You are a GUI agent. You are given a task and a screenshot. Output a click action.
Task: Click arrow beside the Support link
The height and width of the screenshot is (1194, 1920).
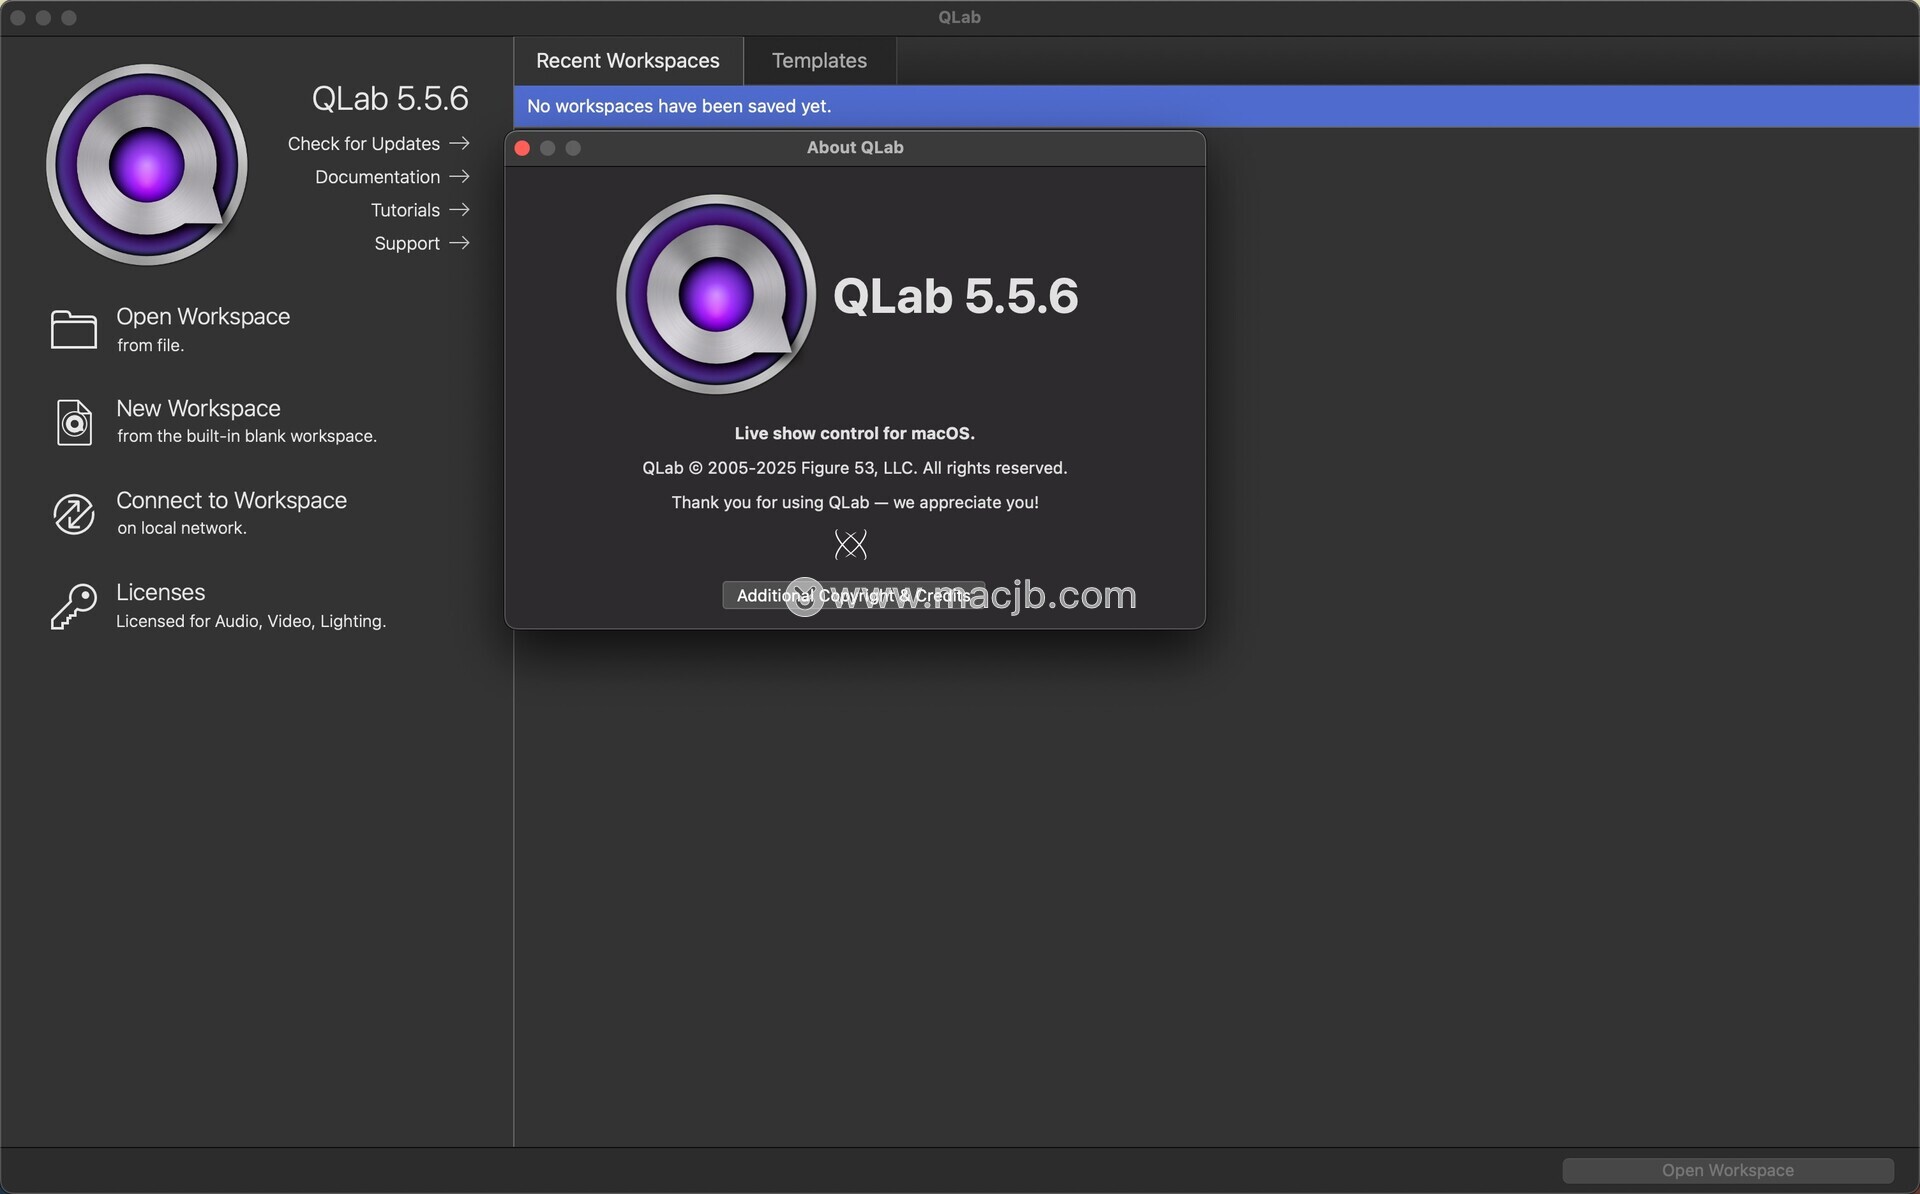pos(459,243)
